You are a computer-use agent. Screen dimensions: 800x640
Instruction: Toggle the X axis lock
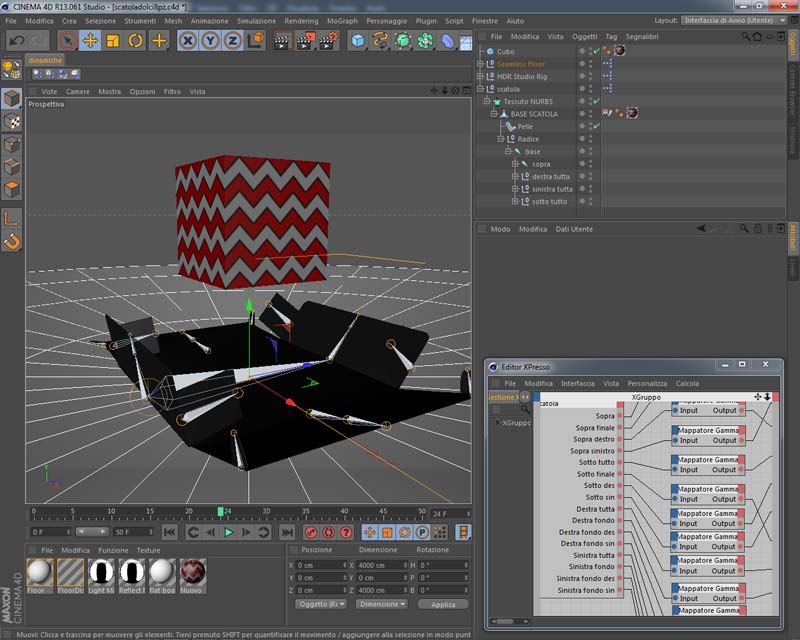(x=188, y=41)
